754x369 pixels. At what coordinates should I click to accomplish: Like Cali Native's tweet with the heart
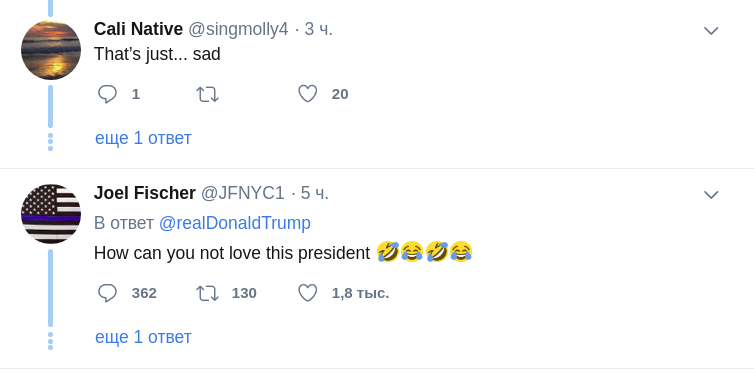[x=308, y=94]
